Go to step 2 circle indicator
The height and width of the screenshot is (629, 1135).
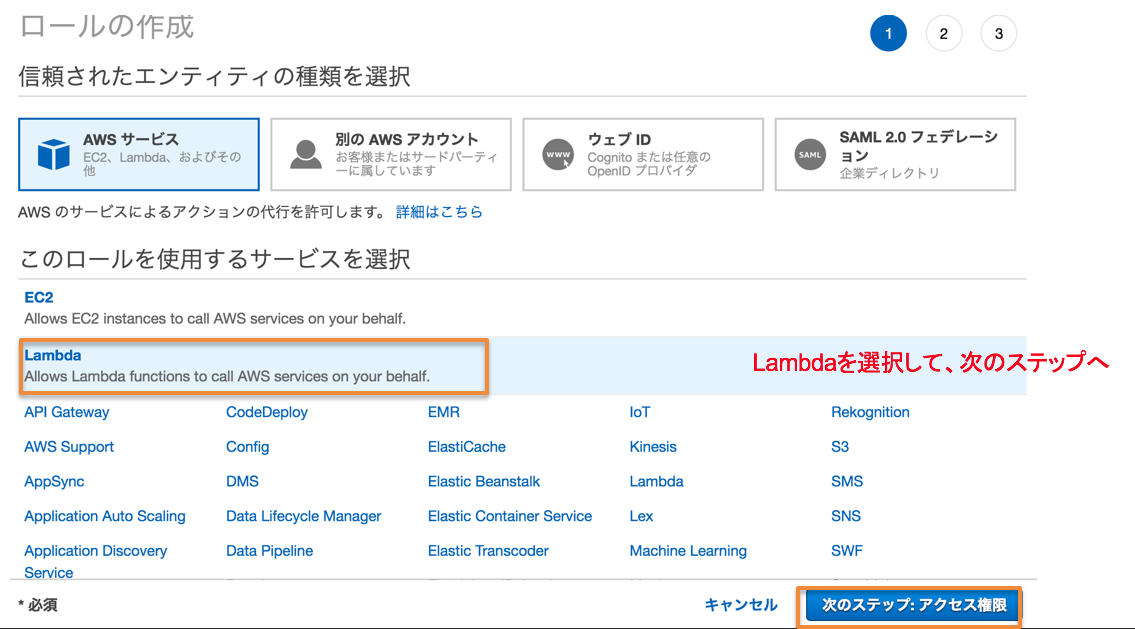coord(944,33)
